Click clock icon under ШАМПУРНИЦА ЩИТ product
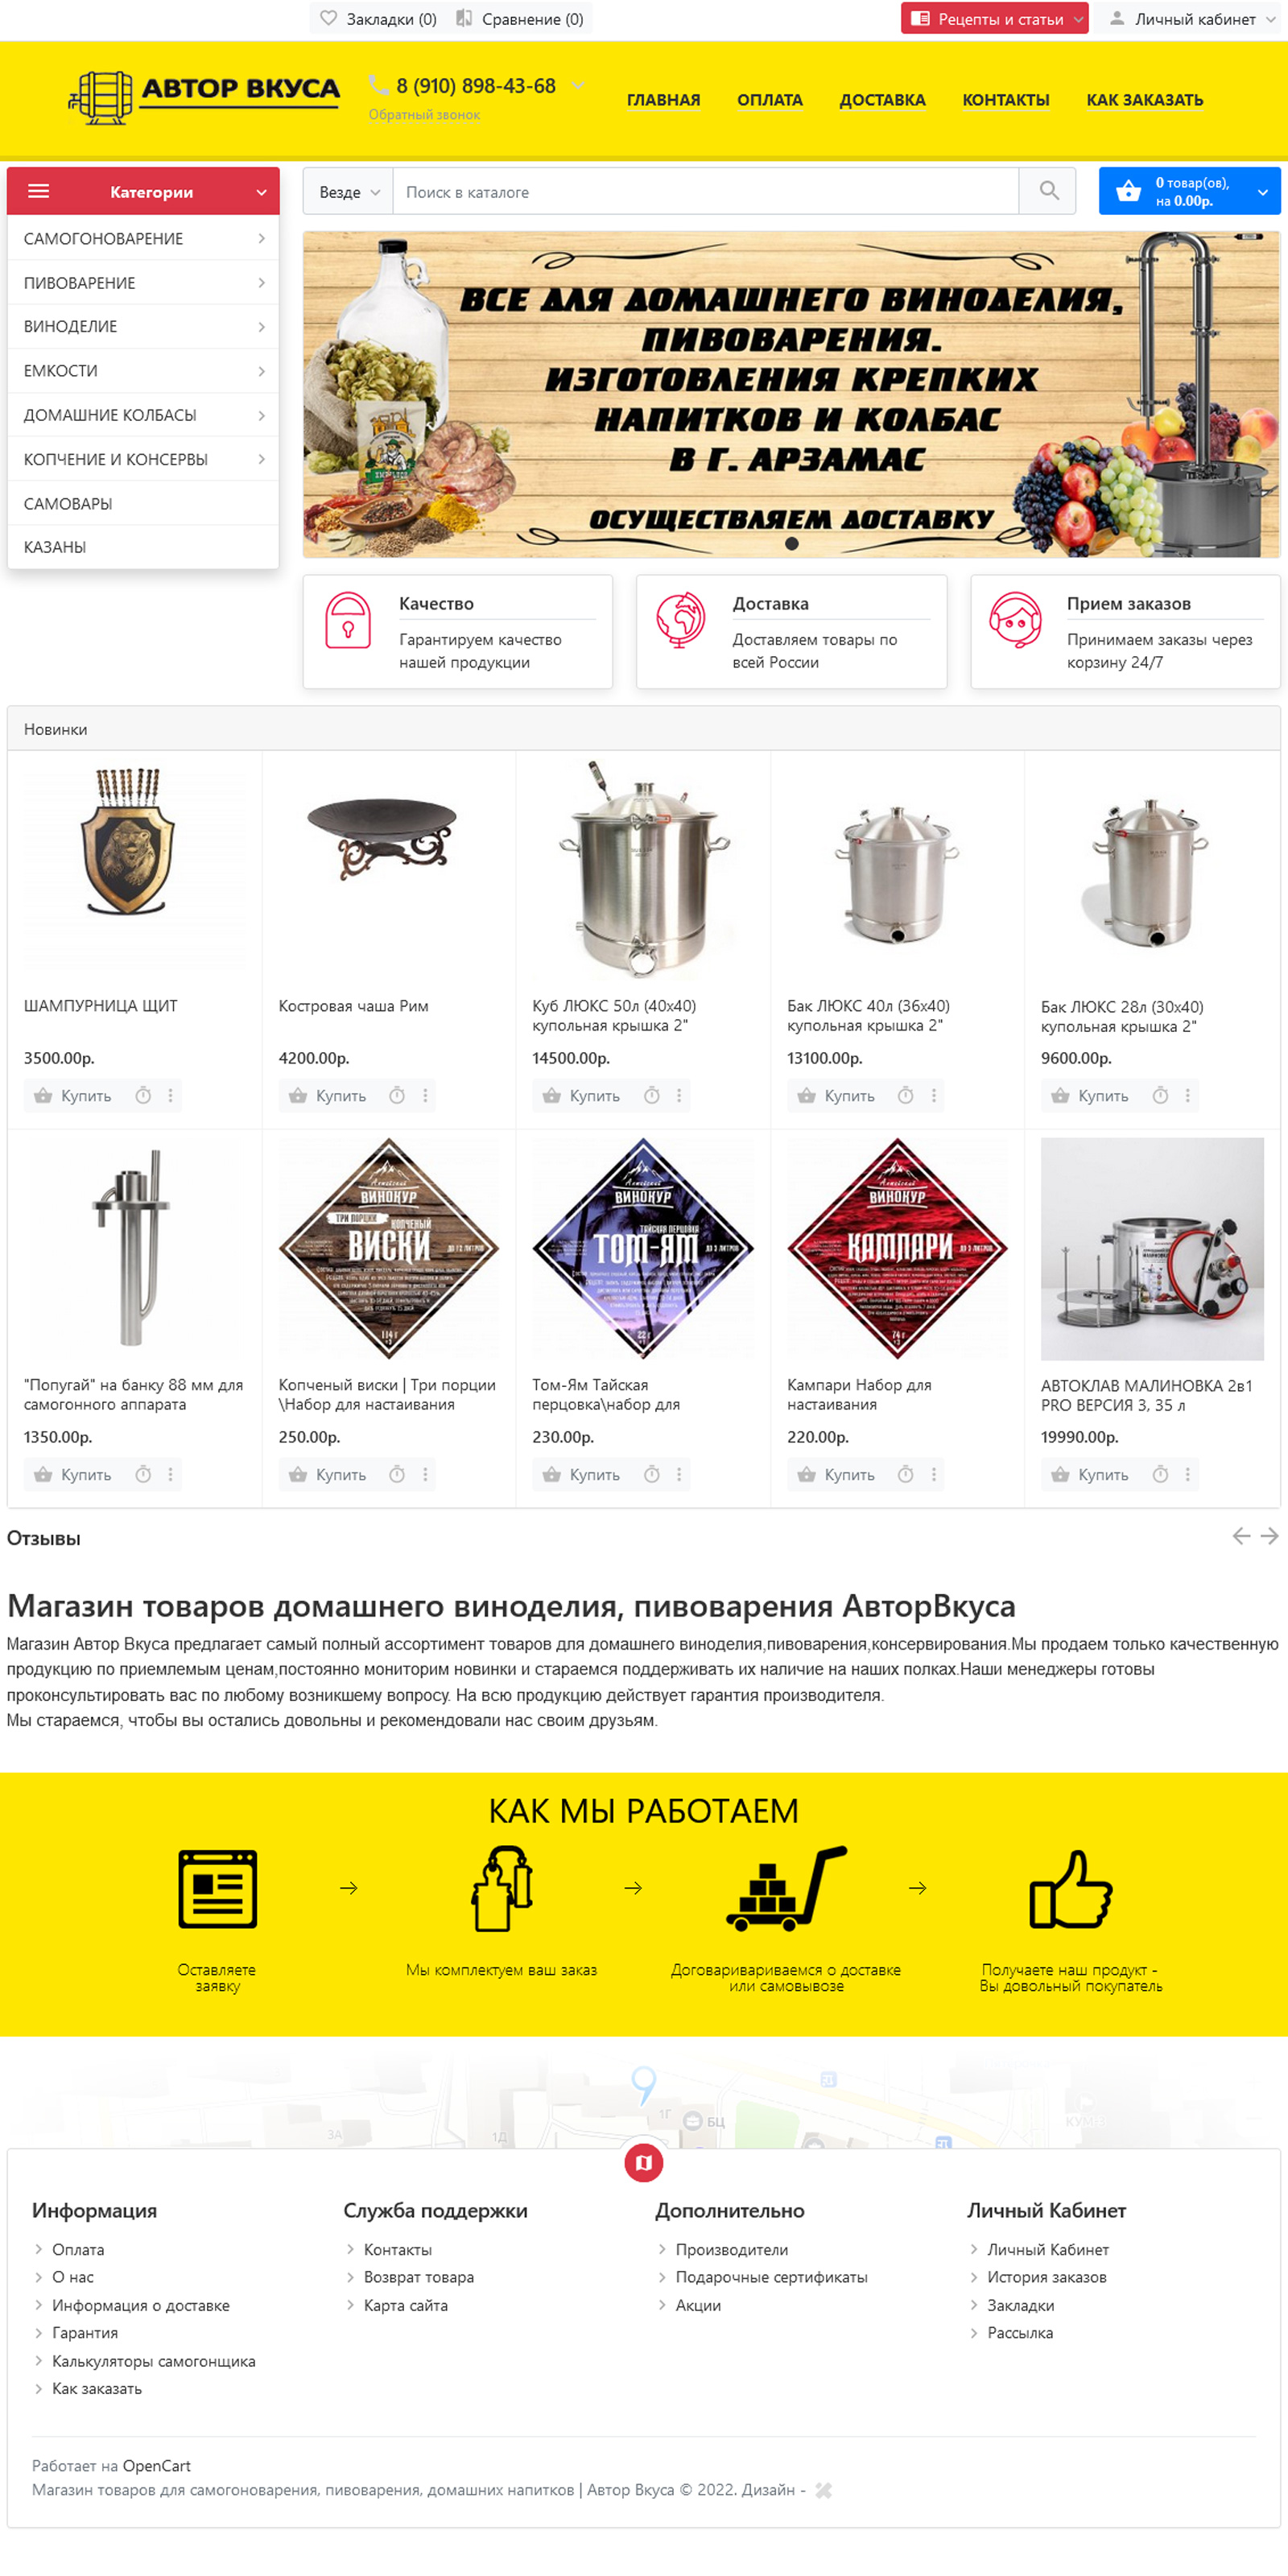This screenshot has width=1288, height=2576. coord(143,1095)
